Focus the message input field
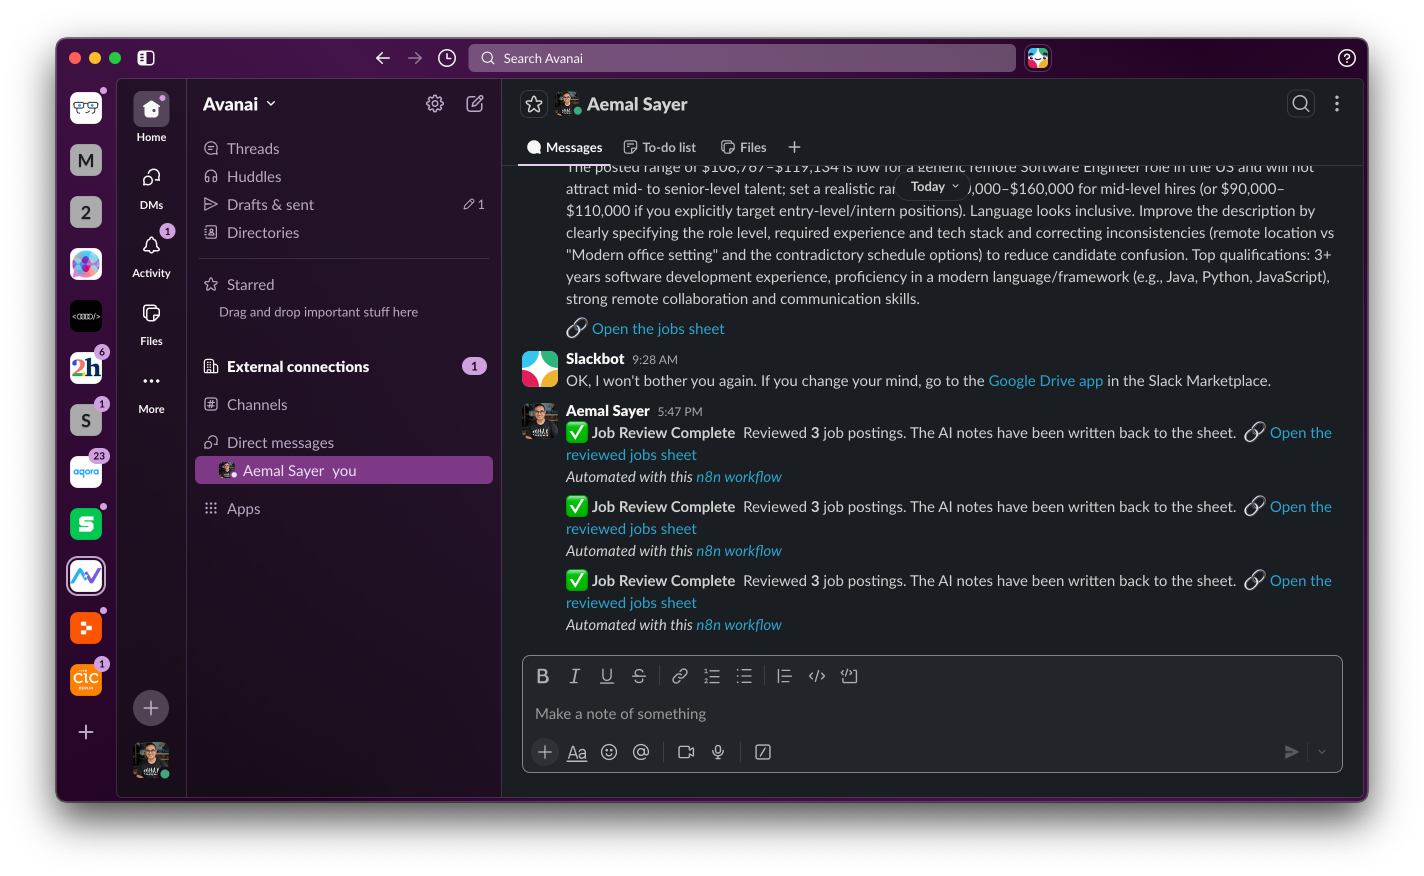1424x876 pixels. 932,714
